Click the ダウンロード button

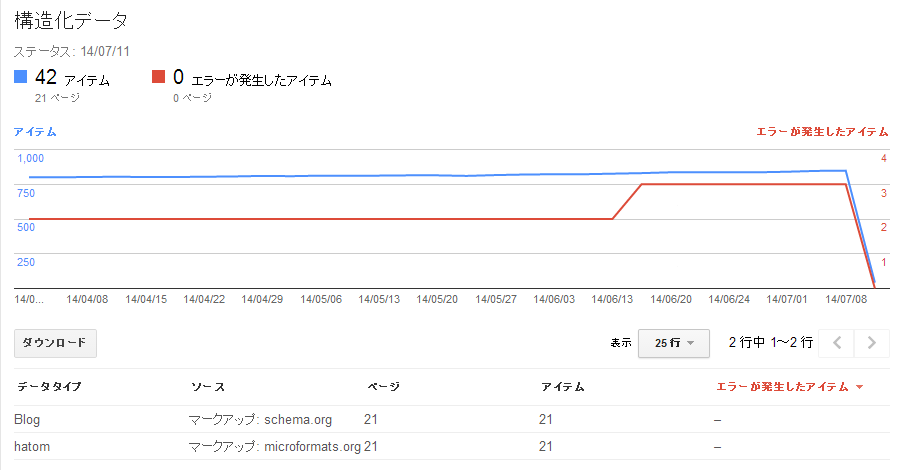(55, 343)
